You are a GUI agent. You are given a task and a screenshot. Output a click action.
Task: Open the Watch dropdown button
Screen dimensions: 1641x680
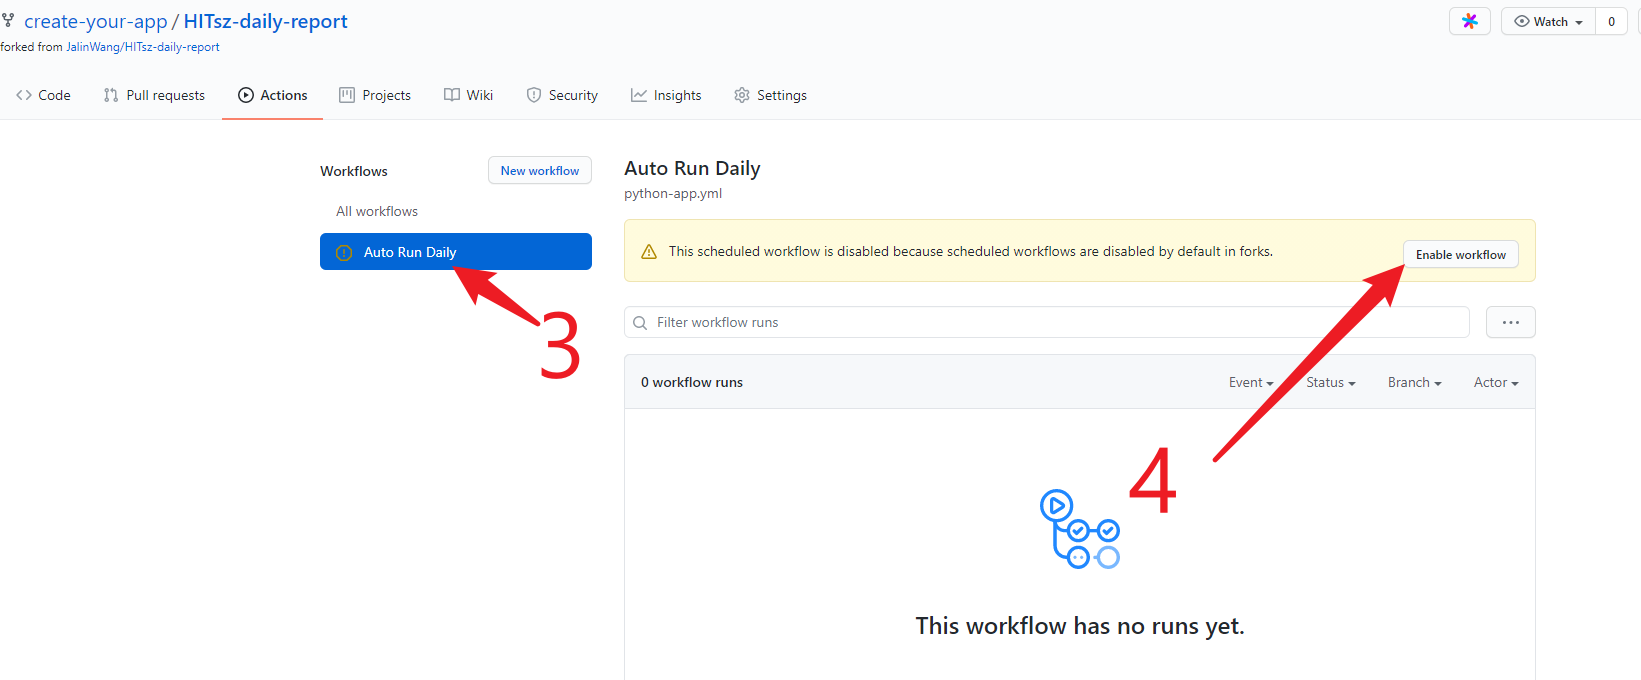(1548, 21)
